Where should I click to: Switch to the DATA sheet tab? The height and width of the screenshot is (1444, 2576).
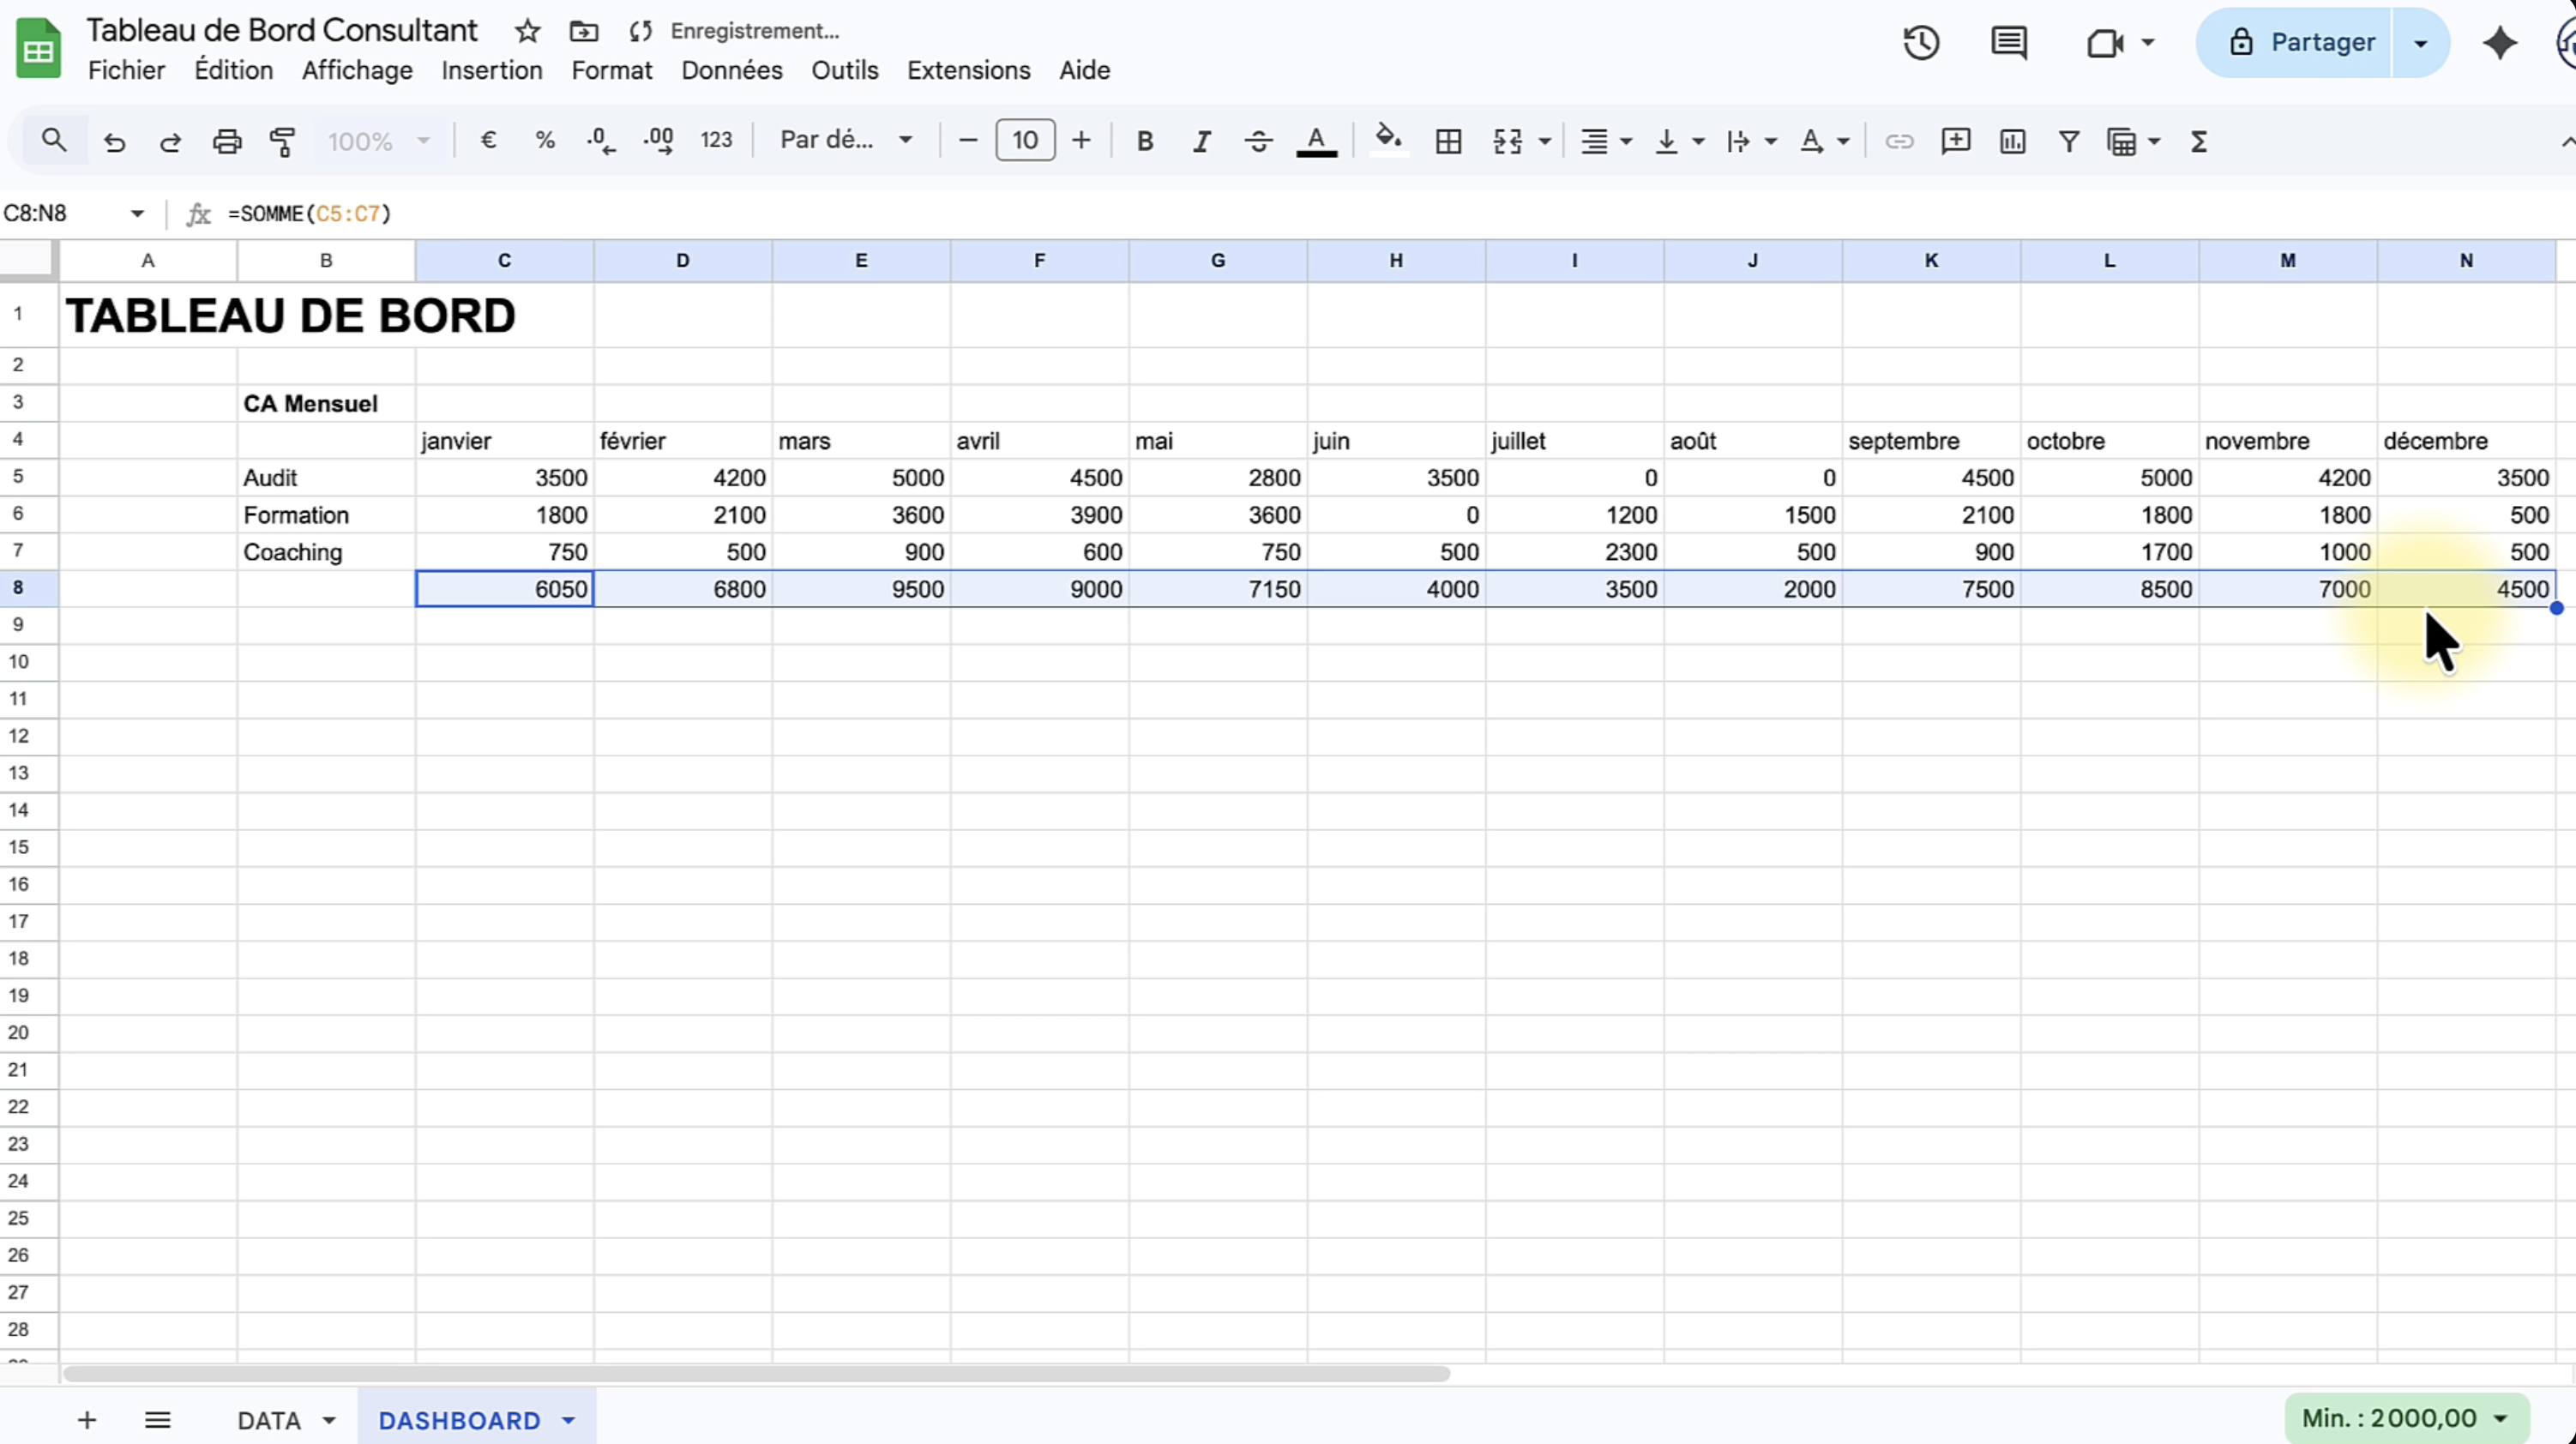(269, 1420)
